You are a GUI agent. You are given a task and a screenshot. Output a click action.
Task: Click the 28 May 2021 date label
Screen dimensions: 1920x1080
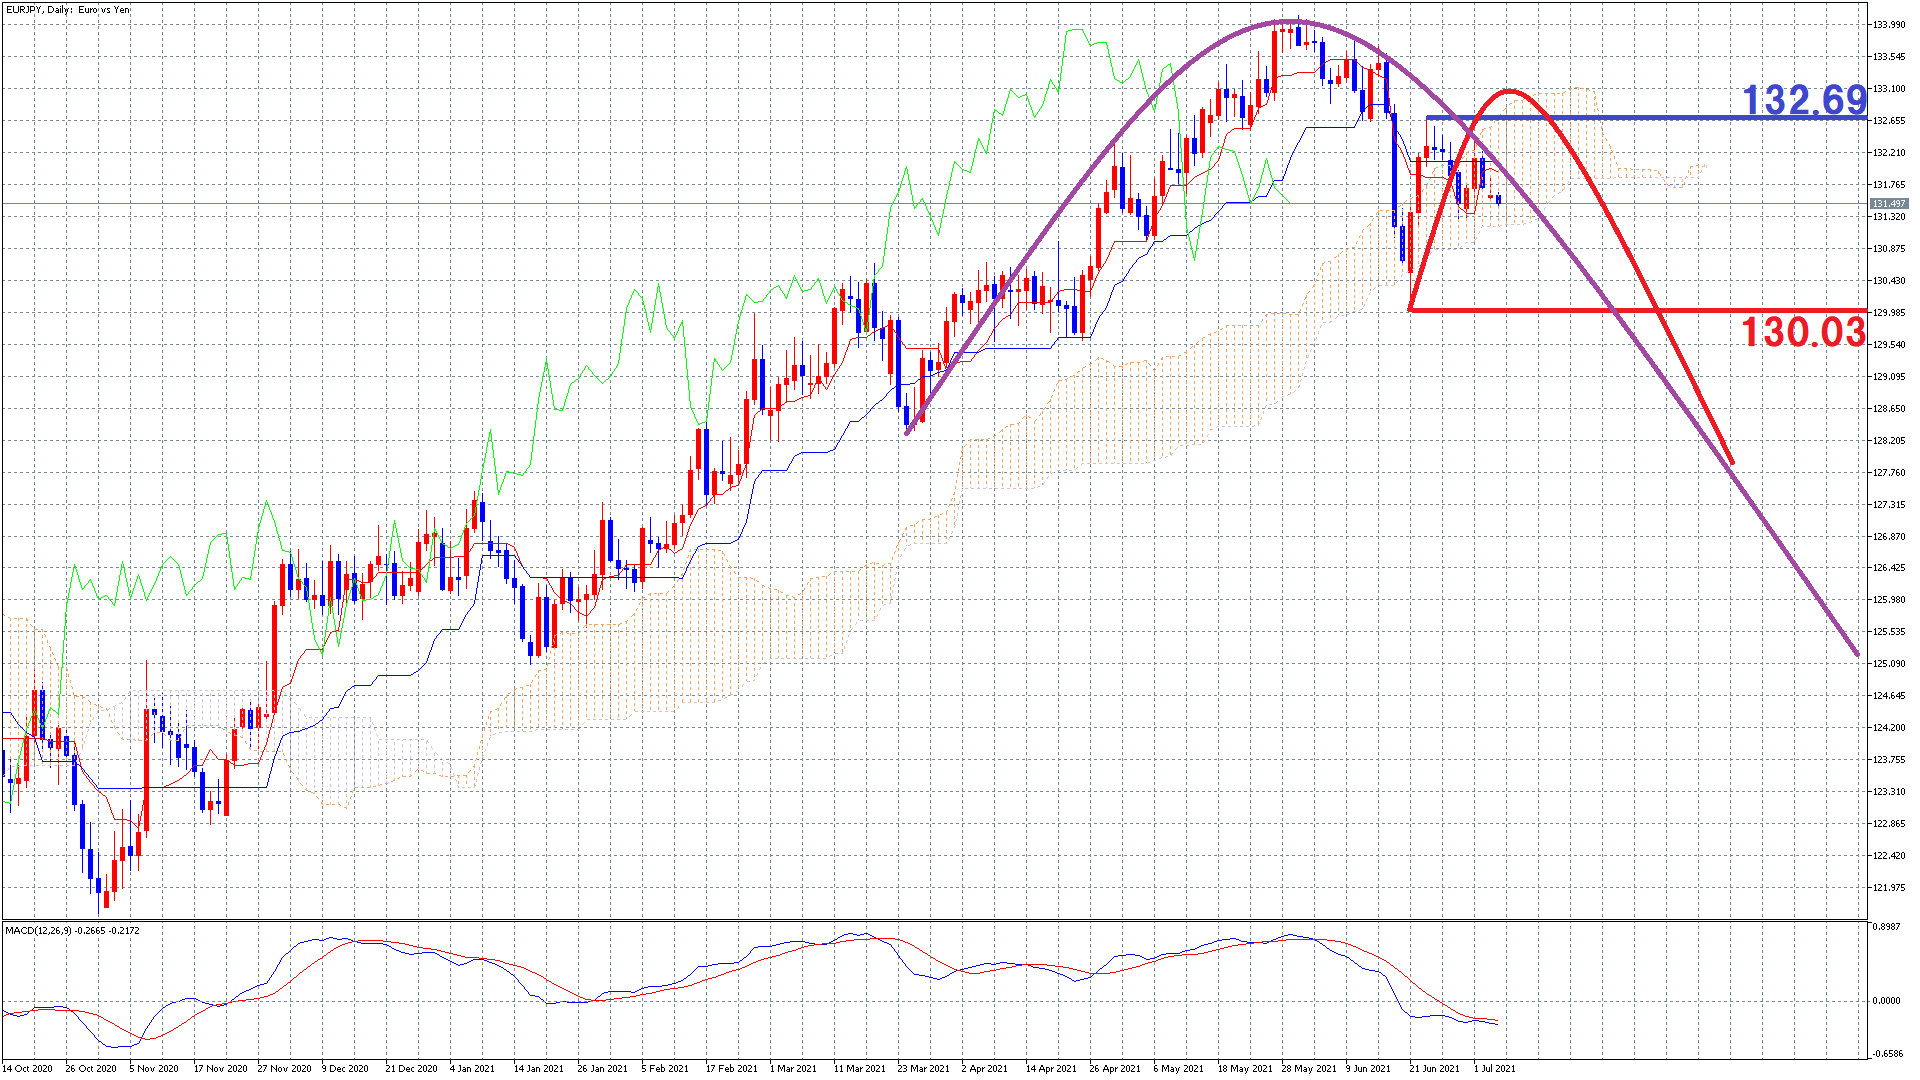(1308, 1069)
